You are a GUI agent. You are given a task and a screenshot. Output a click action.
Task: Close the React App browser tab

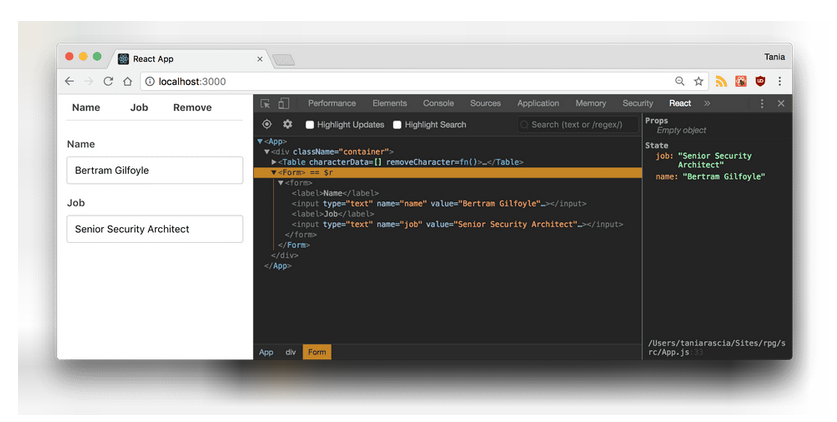(x=260, y=59)
